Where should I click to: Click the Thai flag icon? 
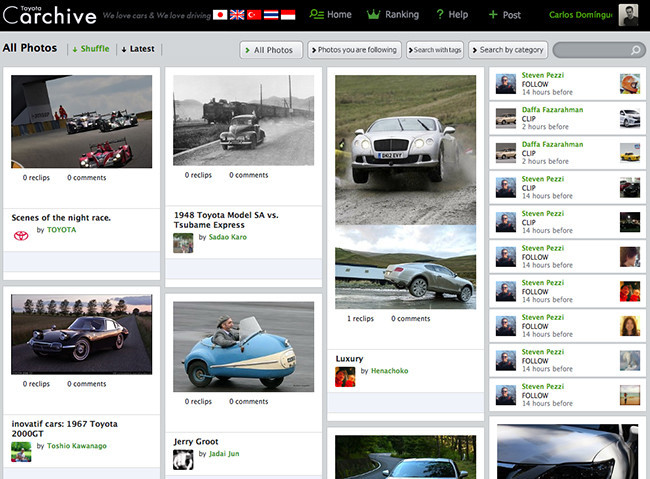tap(271, 15)
